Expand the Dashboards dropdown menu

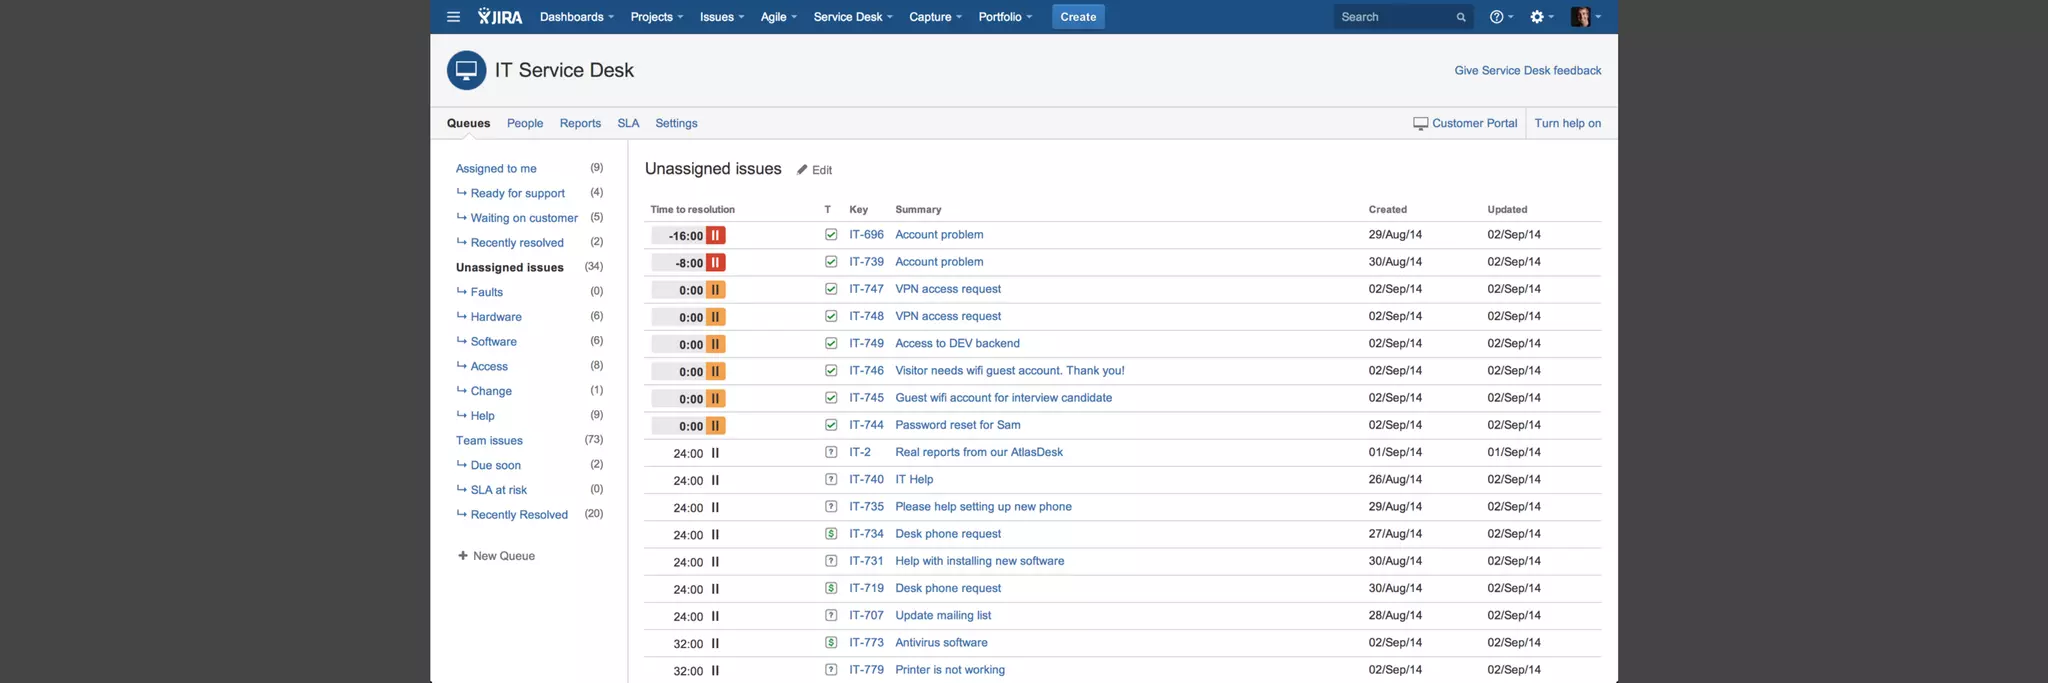(576, 17)
